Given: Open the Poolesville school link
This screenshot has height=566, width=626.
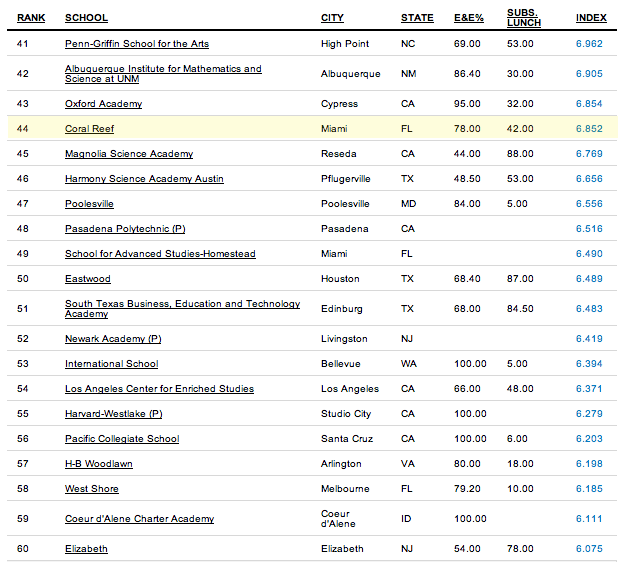Looking at the screenshot, I should click(89, 204).
